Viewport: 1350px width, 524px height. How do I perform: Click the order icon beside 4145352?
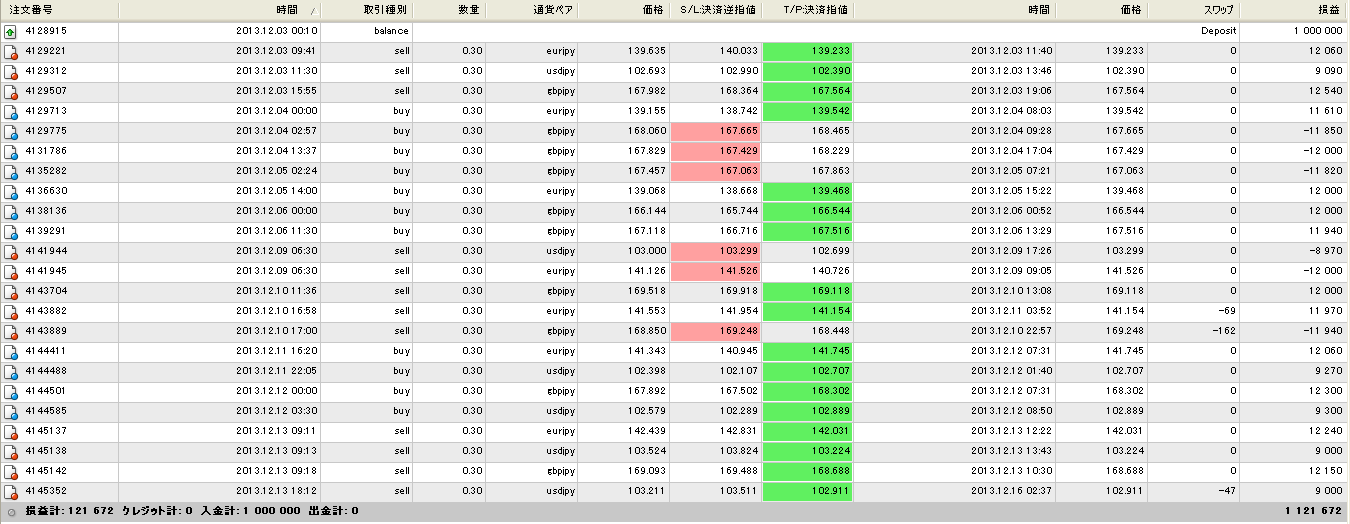(x=11, y=491)
